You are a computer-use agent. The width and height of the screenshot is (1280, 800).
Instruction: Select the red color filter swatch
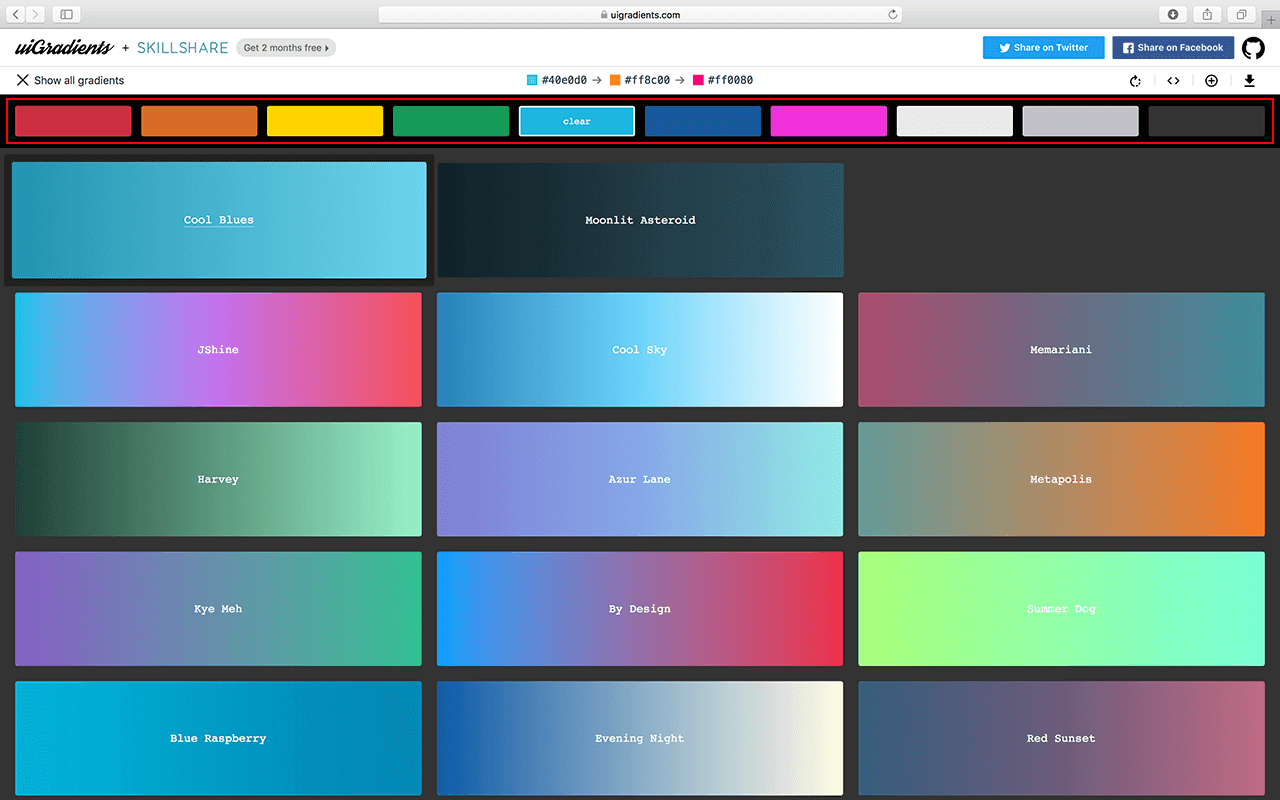pos(73,121)
